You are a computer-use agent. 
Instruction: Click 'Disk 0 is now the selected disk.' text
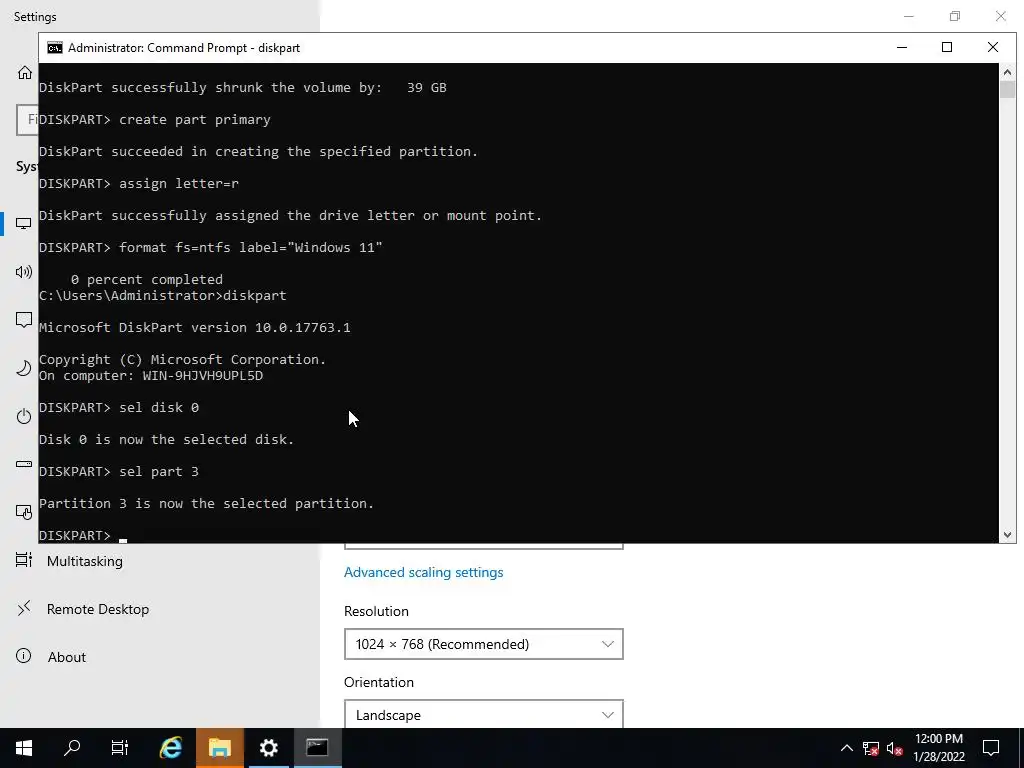167,440
